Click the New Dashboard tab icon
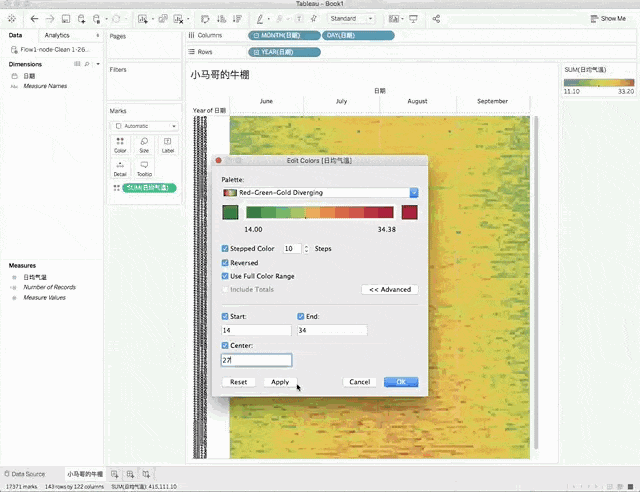 [x=130, y=474]
